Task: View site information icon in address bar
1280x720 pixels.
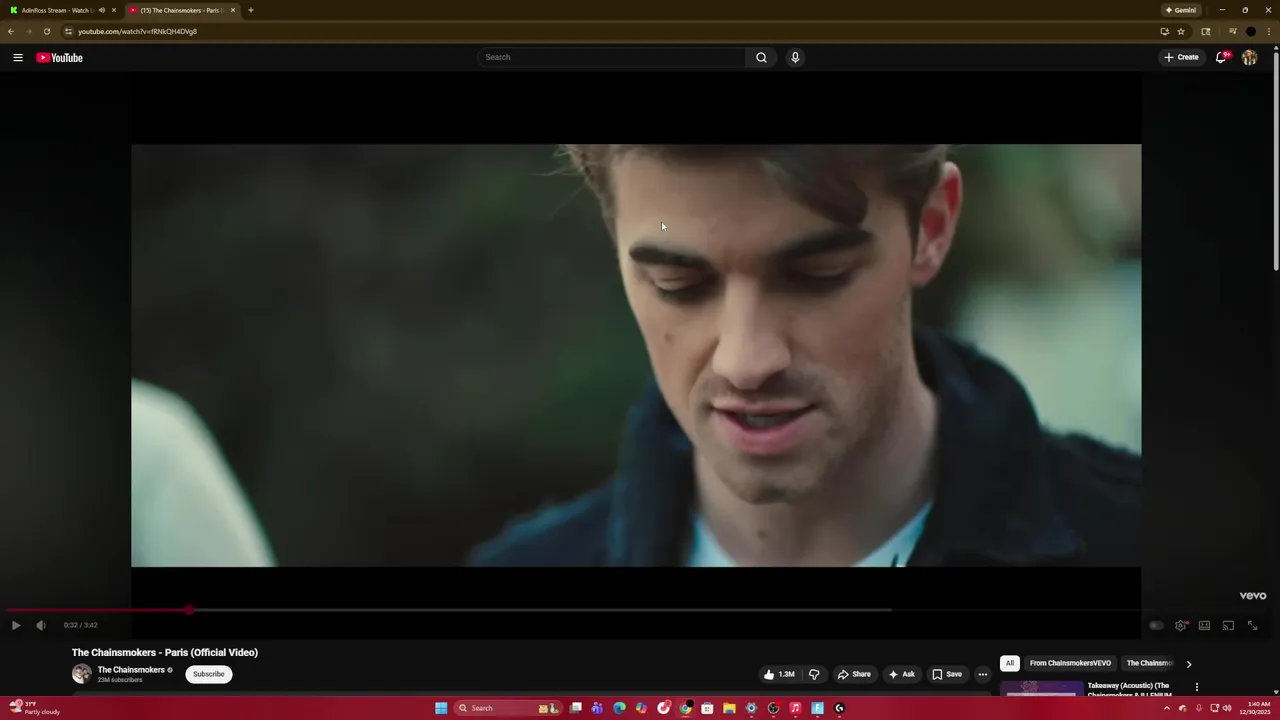Action: [x=69, y=31]
